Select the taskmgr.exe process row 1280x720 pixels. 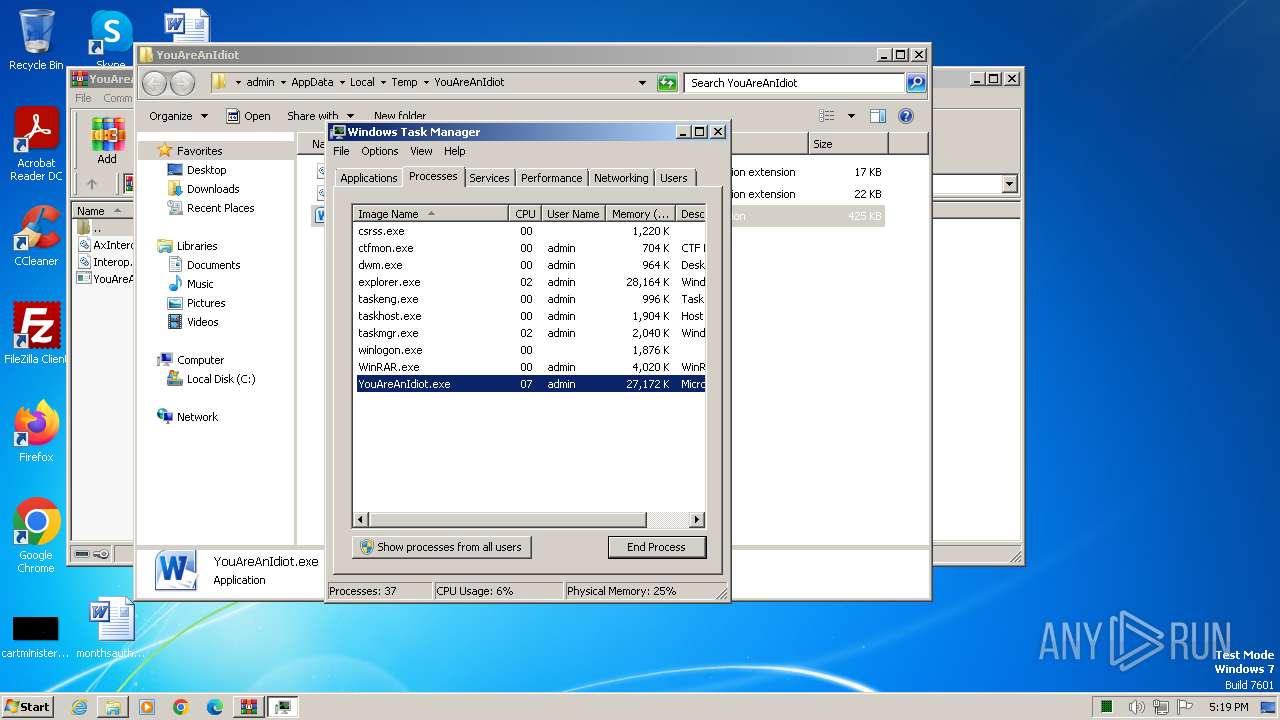530,333
